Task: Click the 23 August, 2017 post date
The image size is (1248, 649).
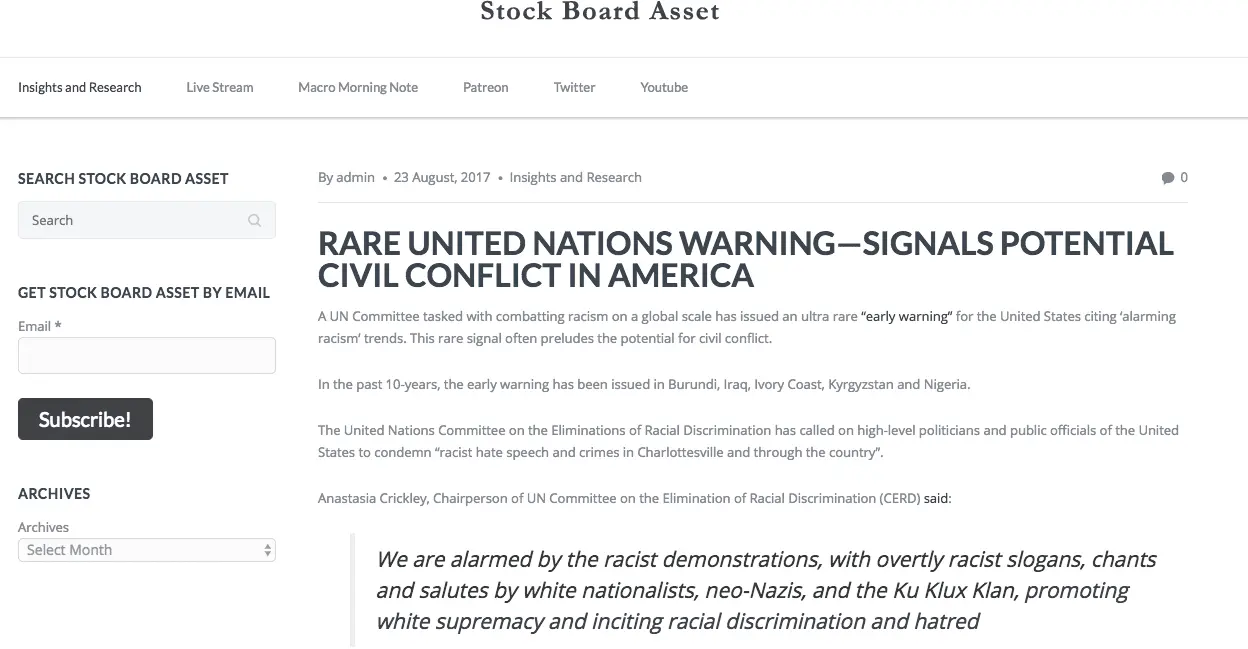Action: pyautogui.click(x=442, y=178)
